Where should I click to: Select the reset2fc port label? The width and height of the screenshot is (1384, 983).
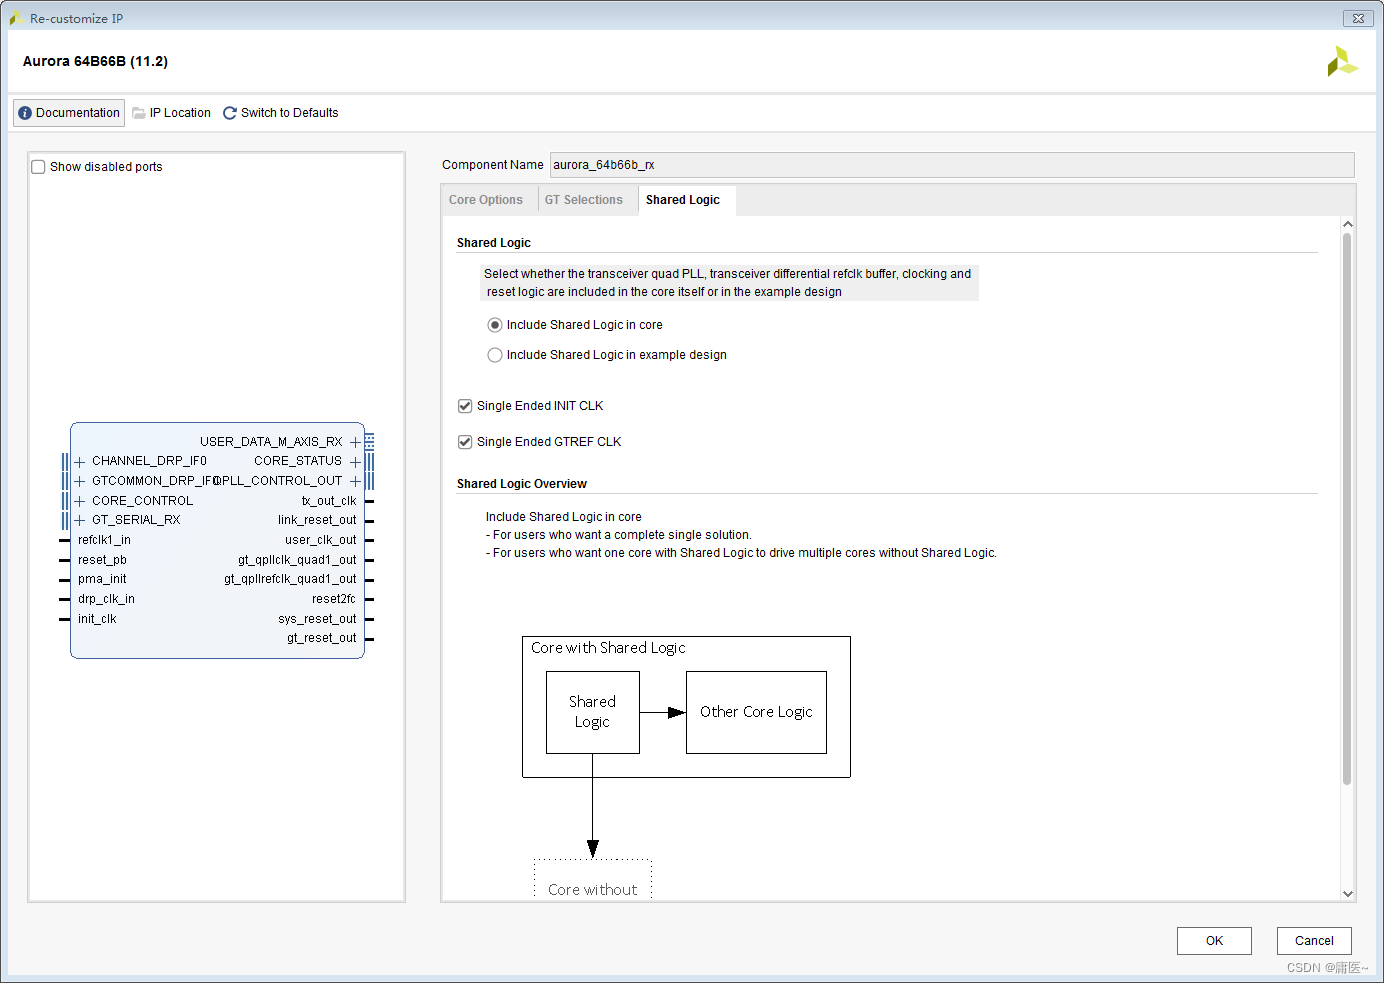pos(334,599)
